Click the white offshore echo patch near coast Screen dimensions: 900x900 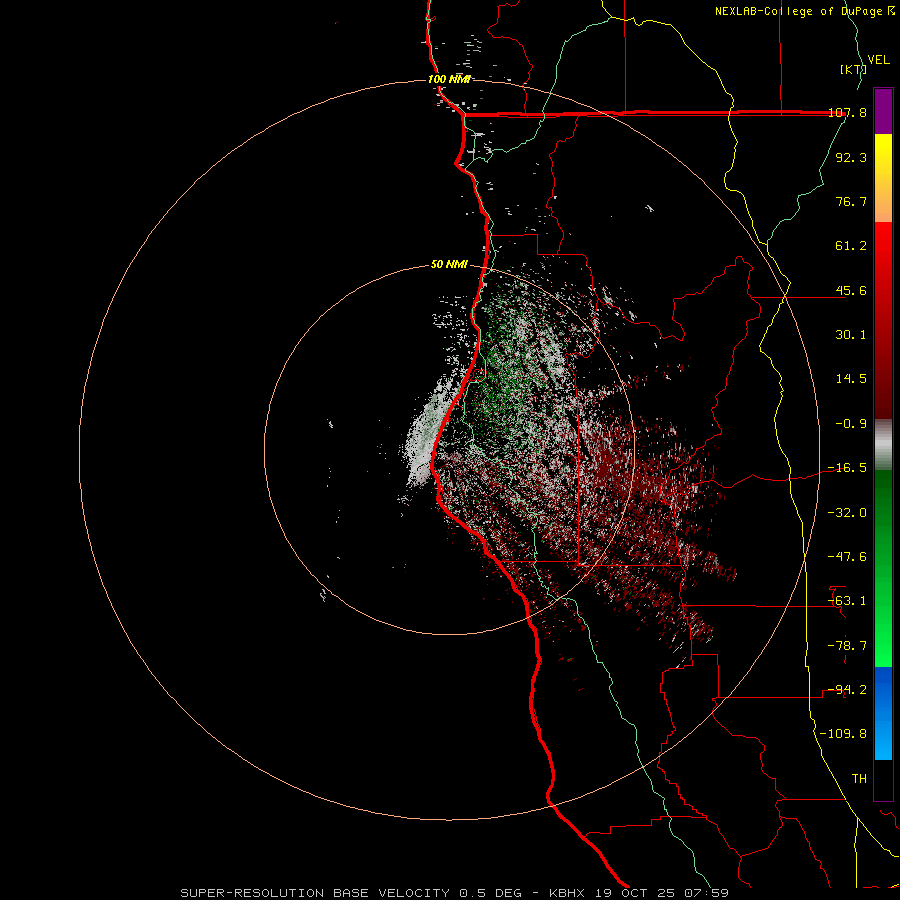(x=426, y=432)
